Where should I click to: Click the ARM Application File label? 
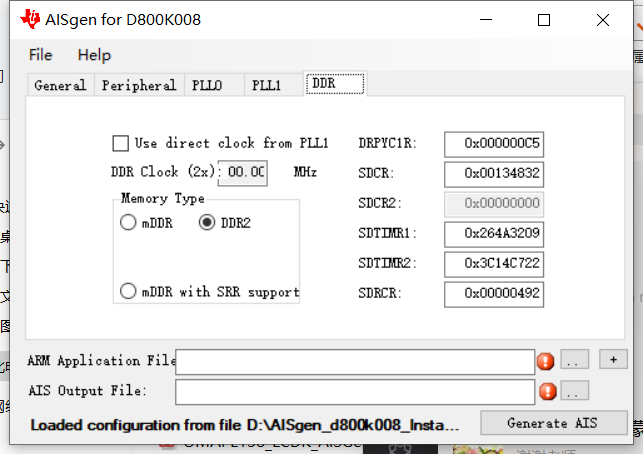pos(102,360)
